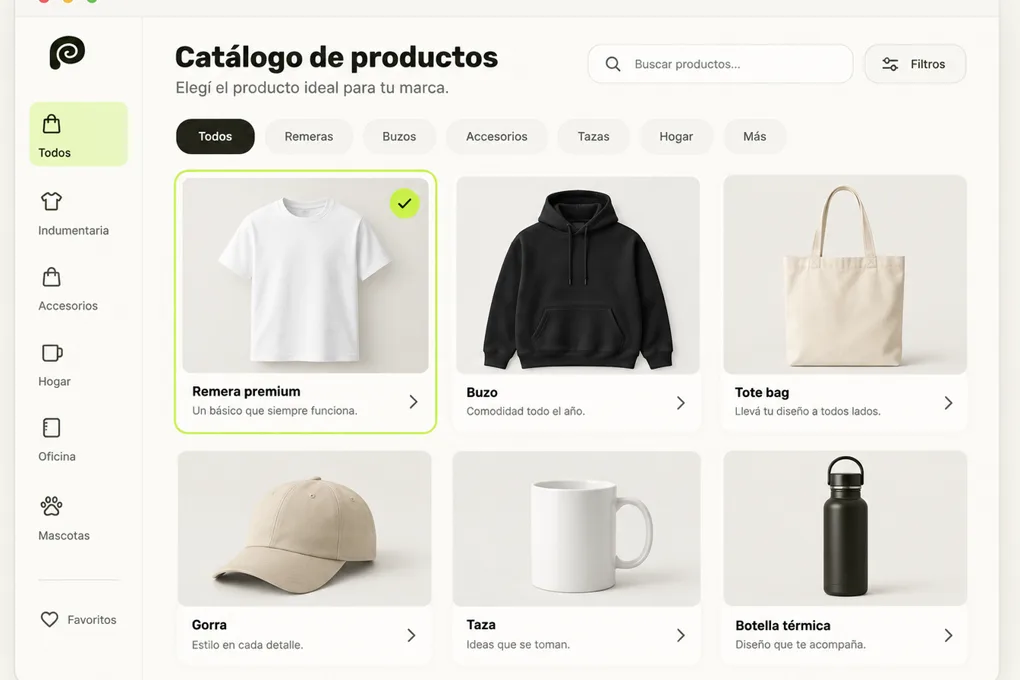
Task: Switch to the Buzos tab
Action: point(399,137)
